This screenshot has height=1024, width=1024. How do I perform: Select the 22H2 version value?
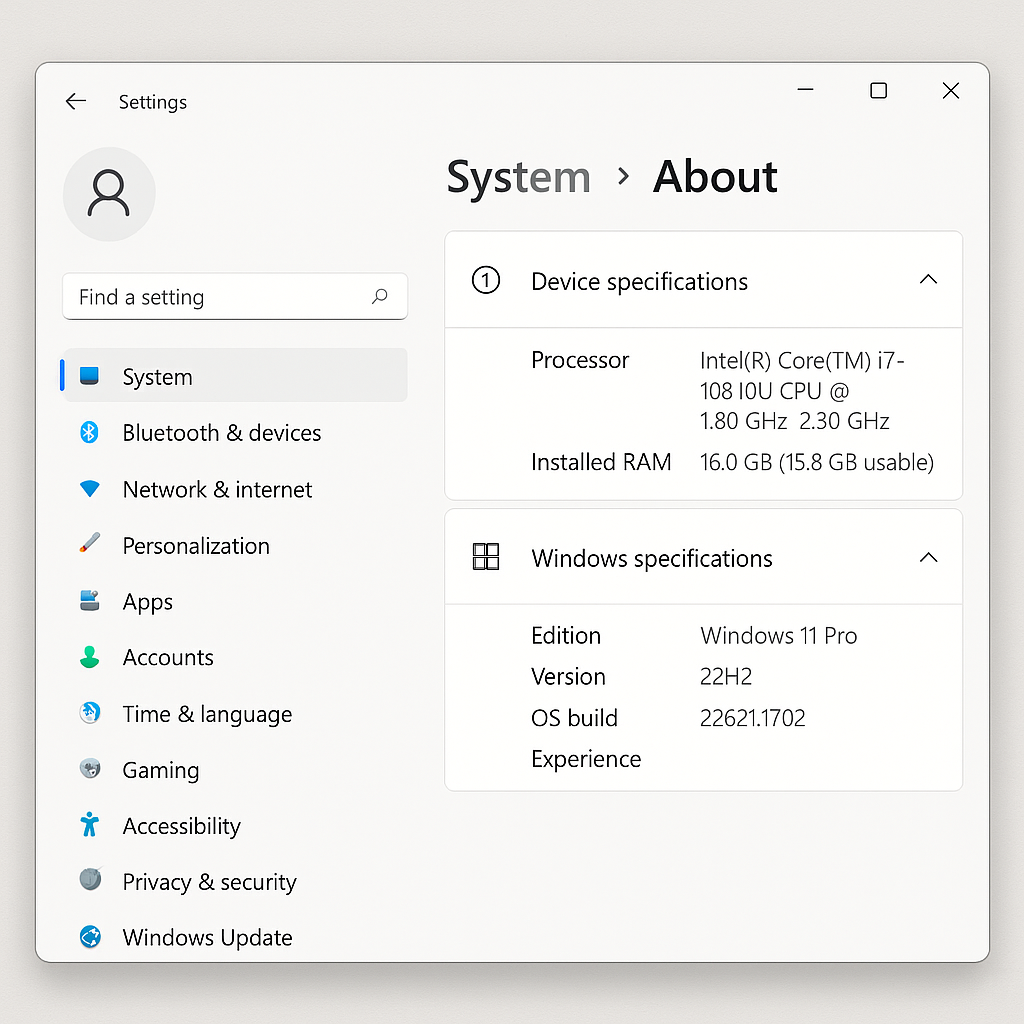click(726, 677)
